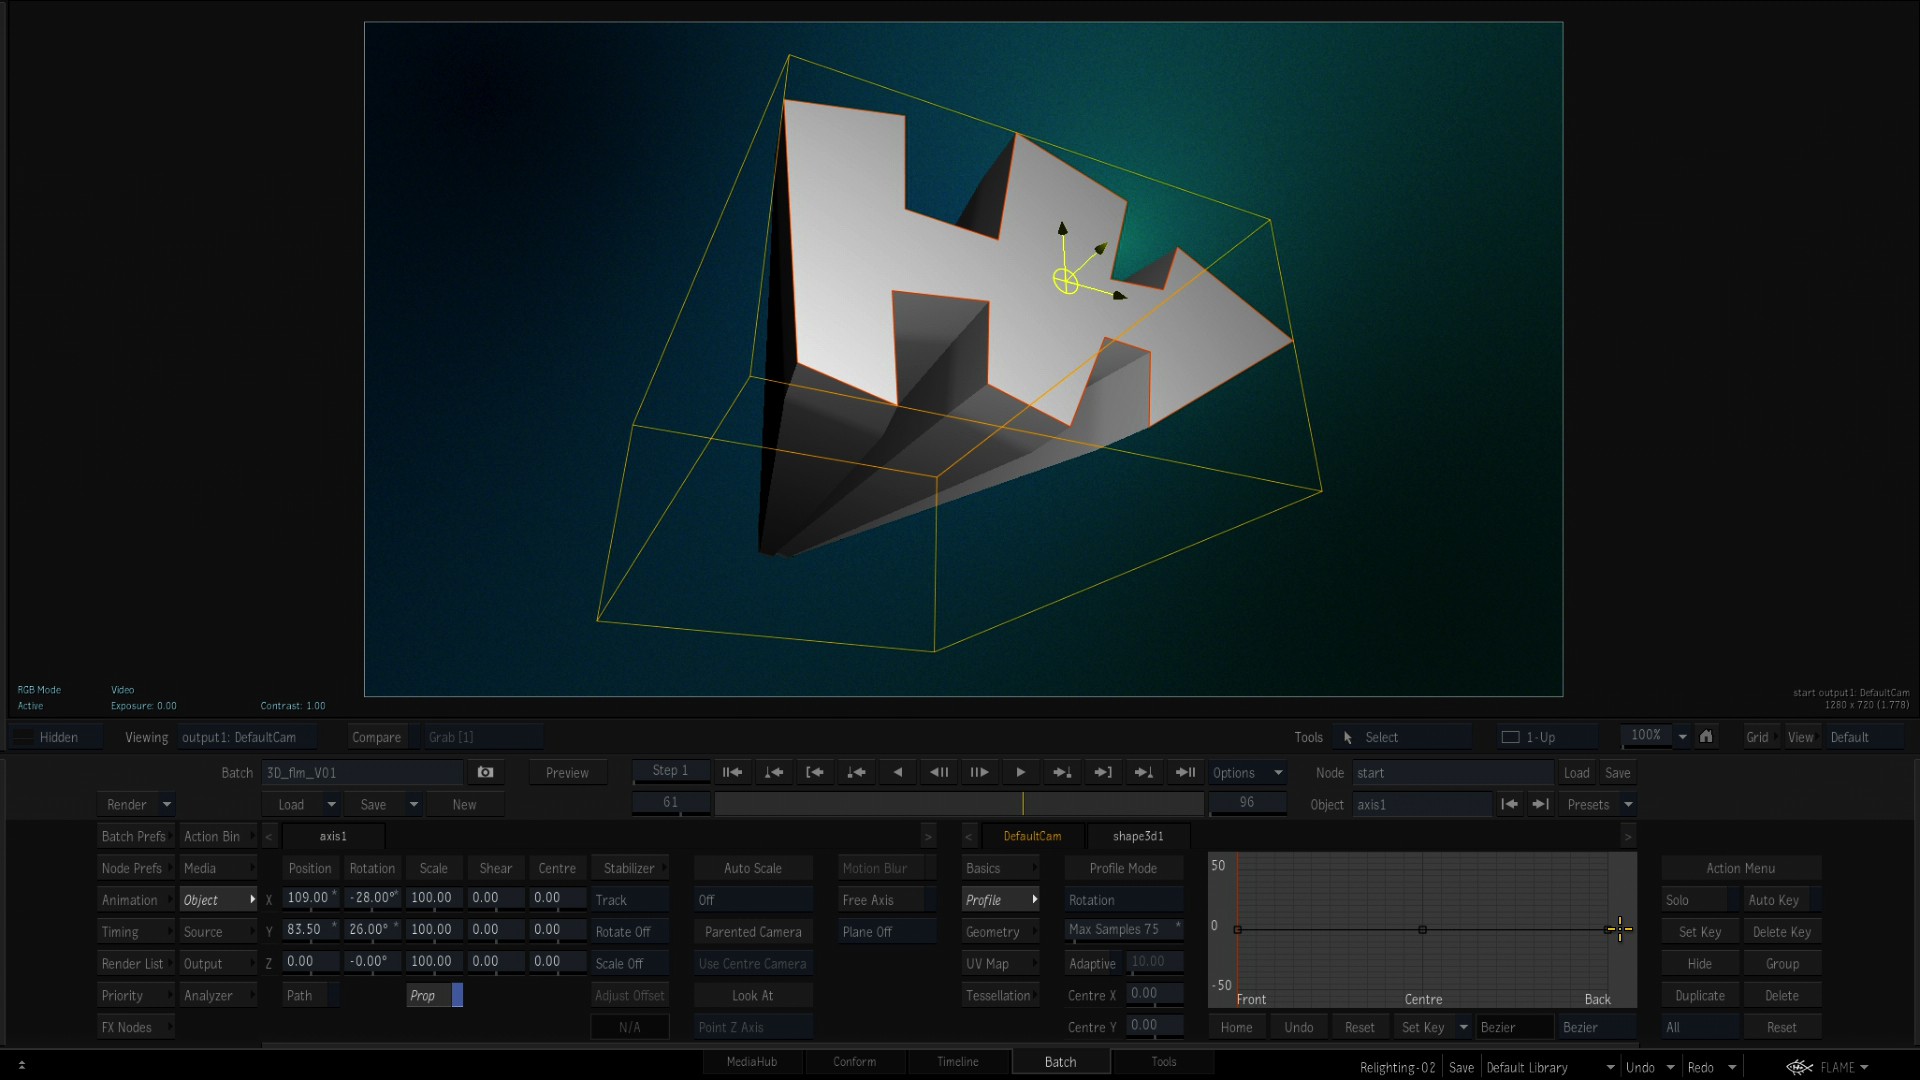Click the home icon next to zoom
1920x1080 pixels.
click(x=1706, y=736)
